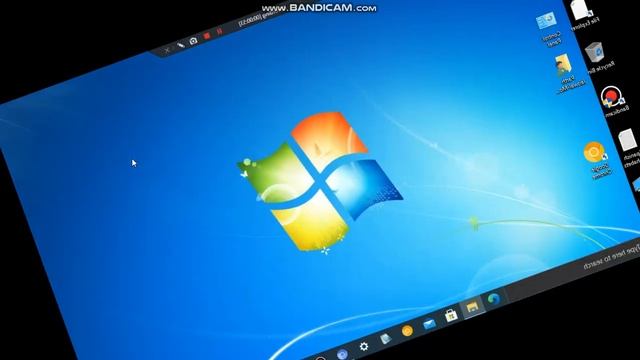This screenshot has height=360, width=640.
Task: Open Microsoft Store from the taskbar
Action: [x=451, y=315]
